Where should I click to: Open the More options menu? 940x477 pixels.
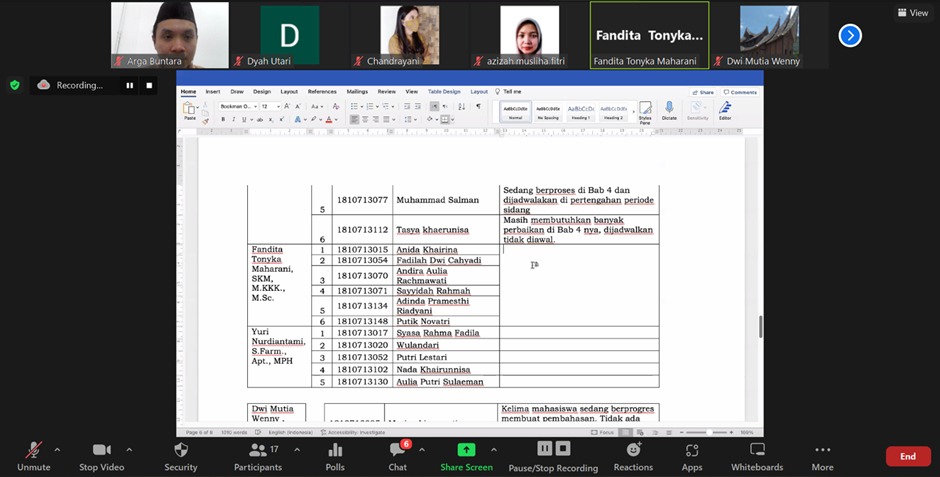822,455
